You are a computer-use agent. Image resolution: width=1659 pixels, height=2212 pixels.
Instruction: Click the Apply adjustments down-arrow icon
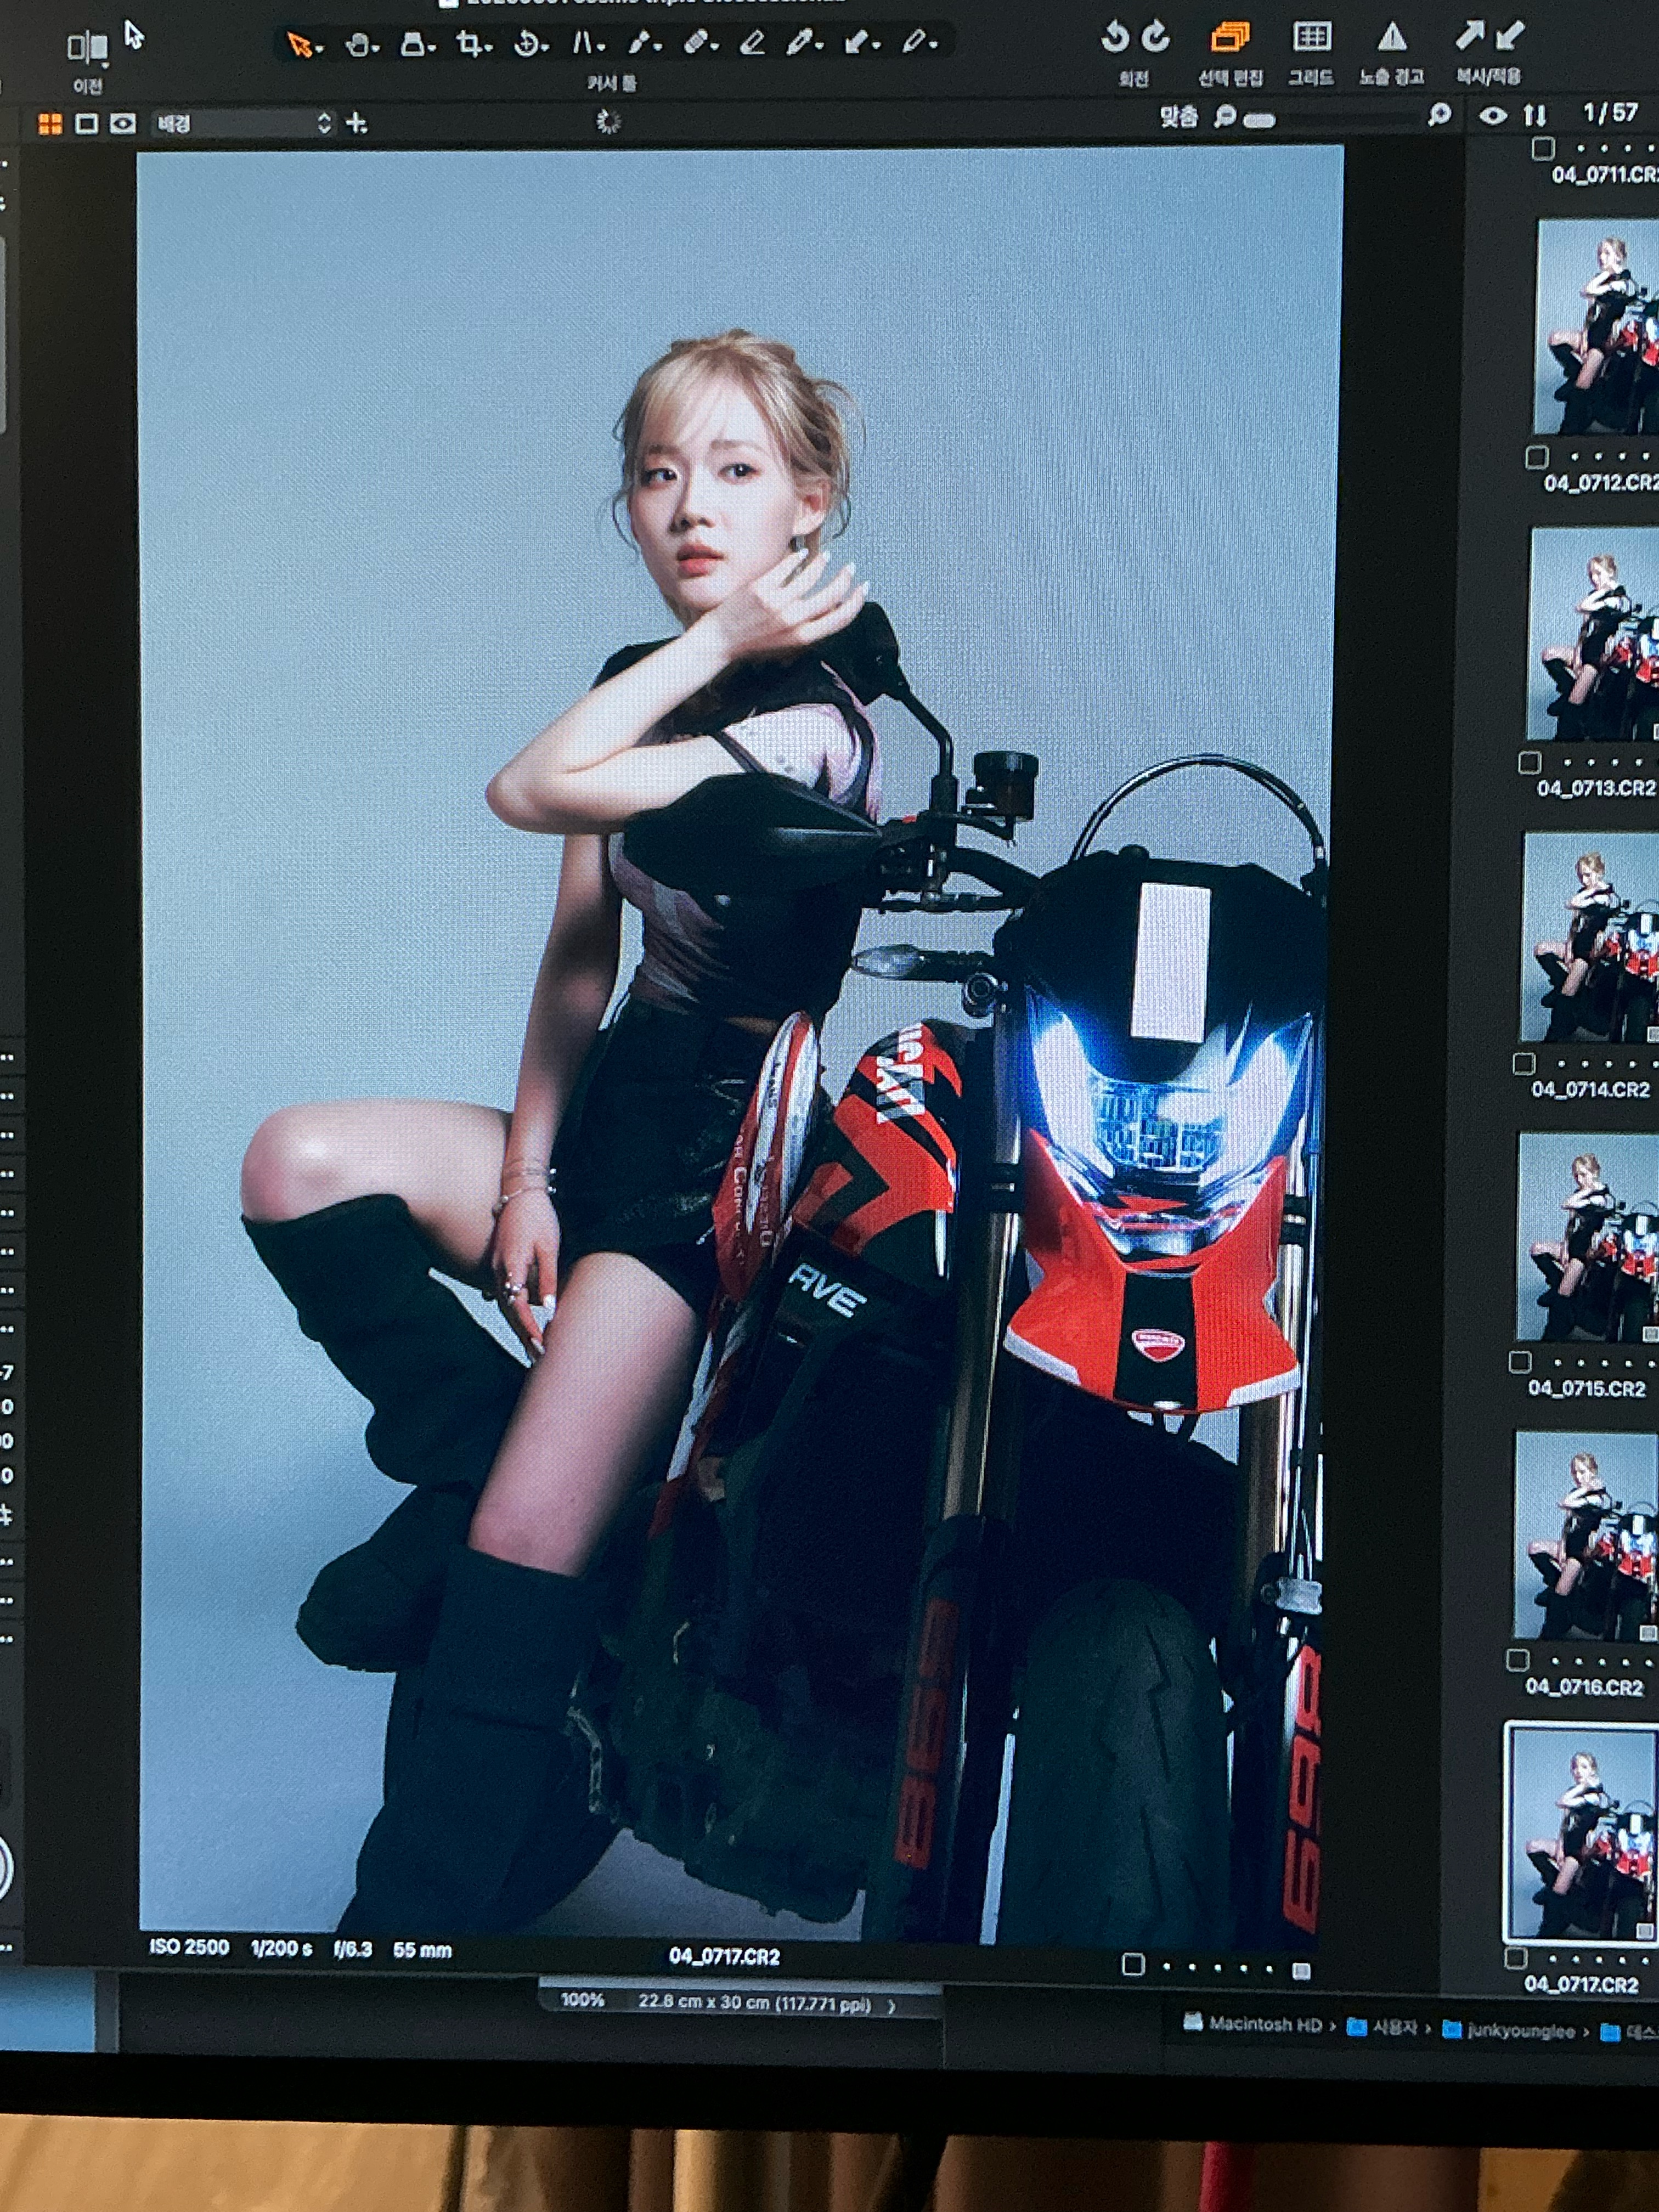coord(1509,36)
